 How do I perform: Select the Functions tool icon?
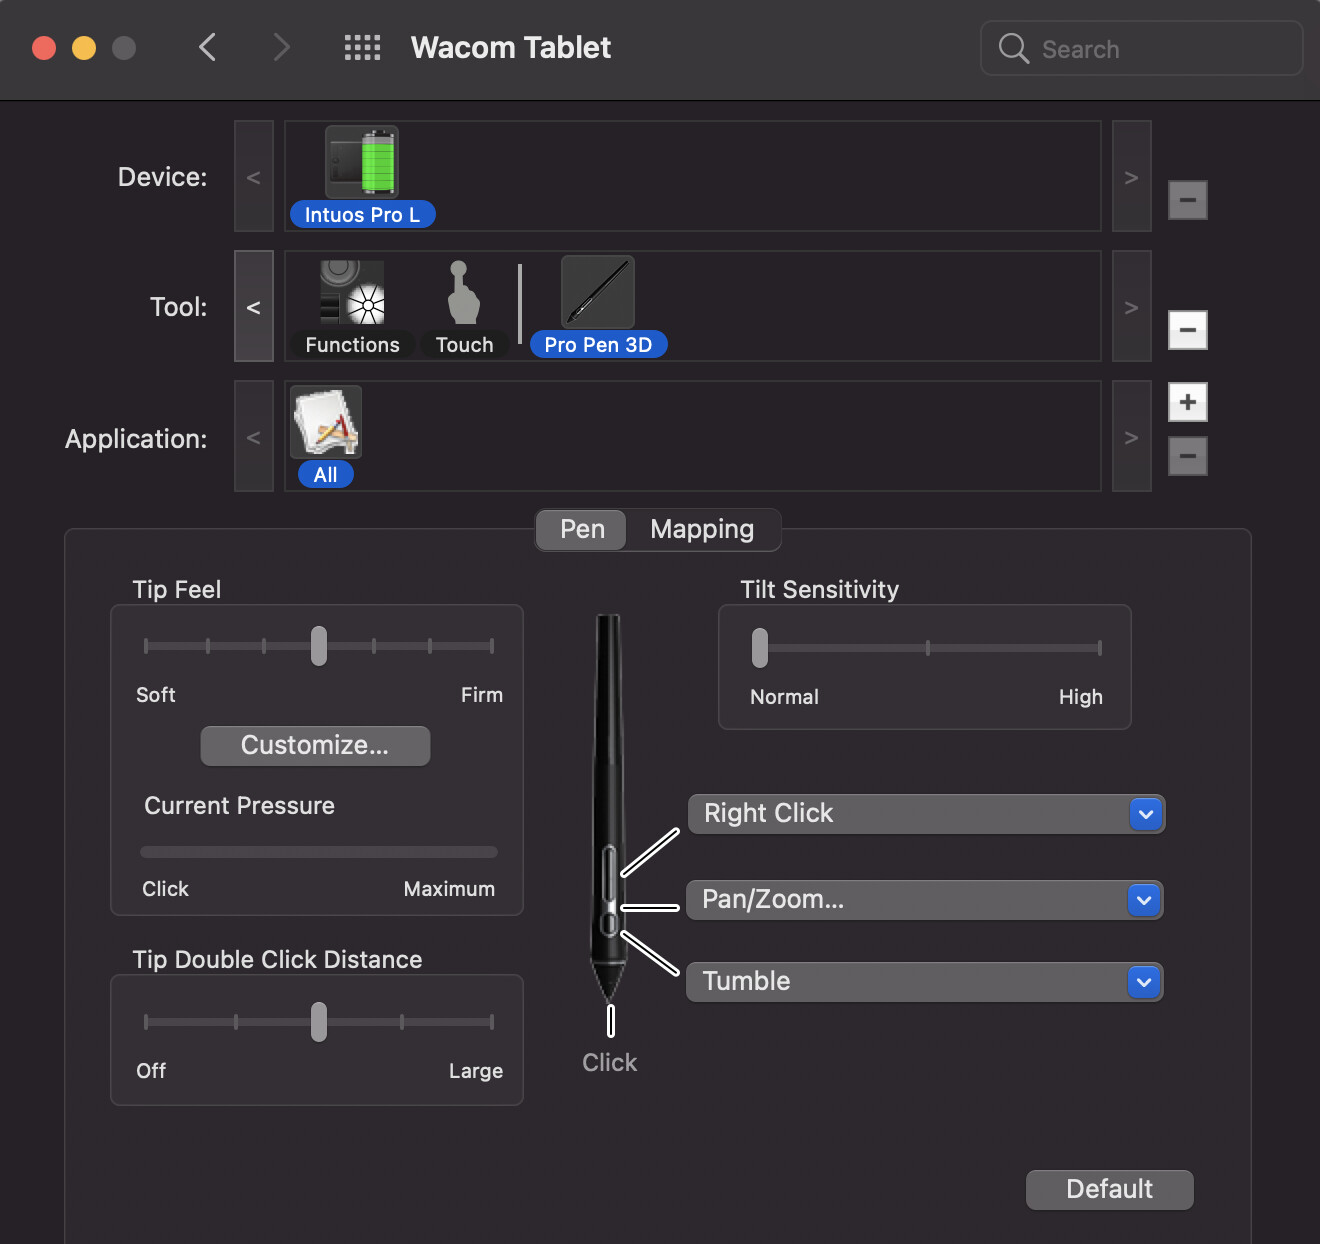click(x=352, y=293)
